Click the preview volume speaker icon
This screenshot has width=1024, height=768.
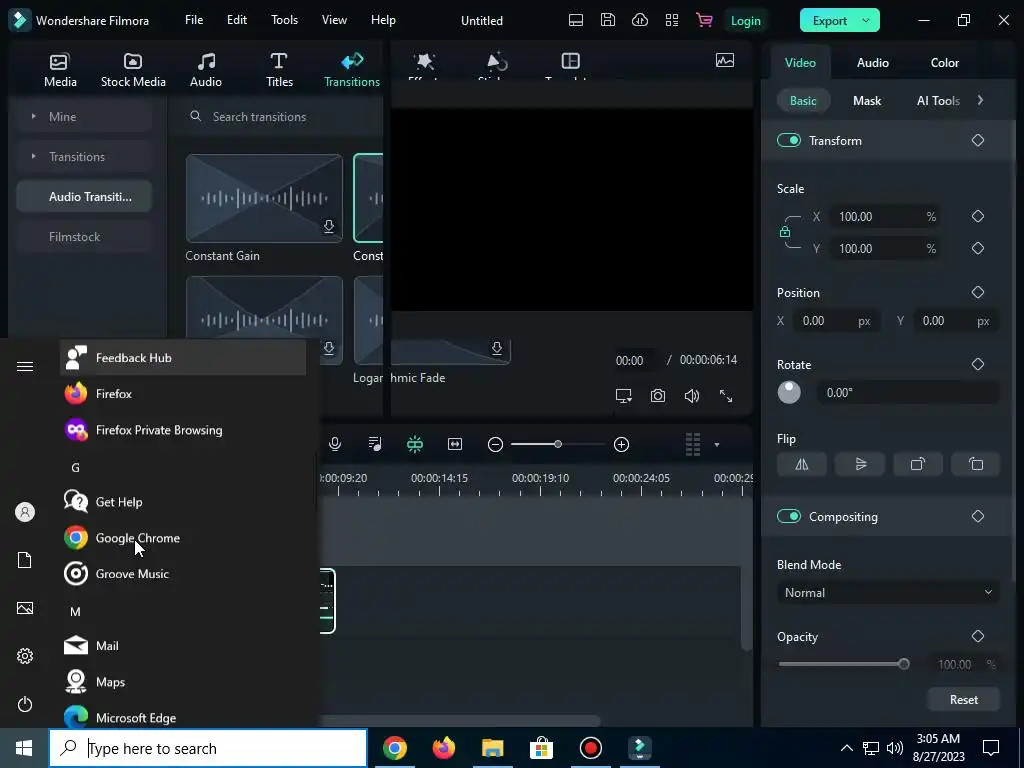(x=692, y=396)
